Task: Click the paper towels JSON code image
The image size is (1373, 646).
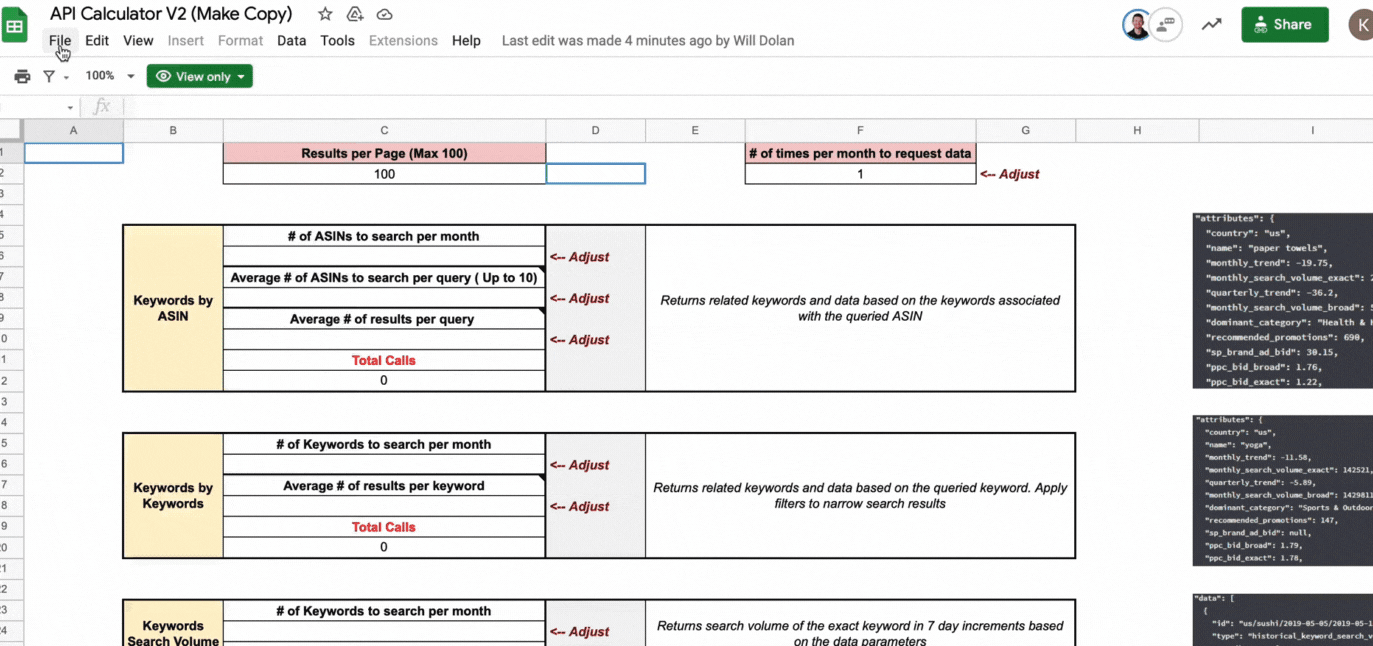Action: click(x=1283, y=300)
